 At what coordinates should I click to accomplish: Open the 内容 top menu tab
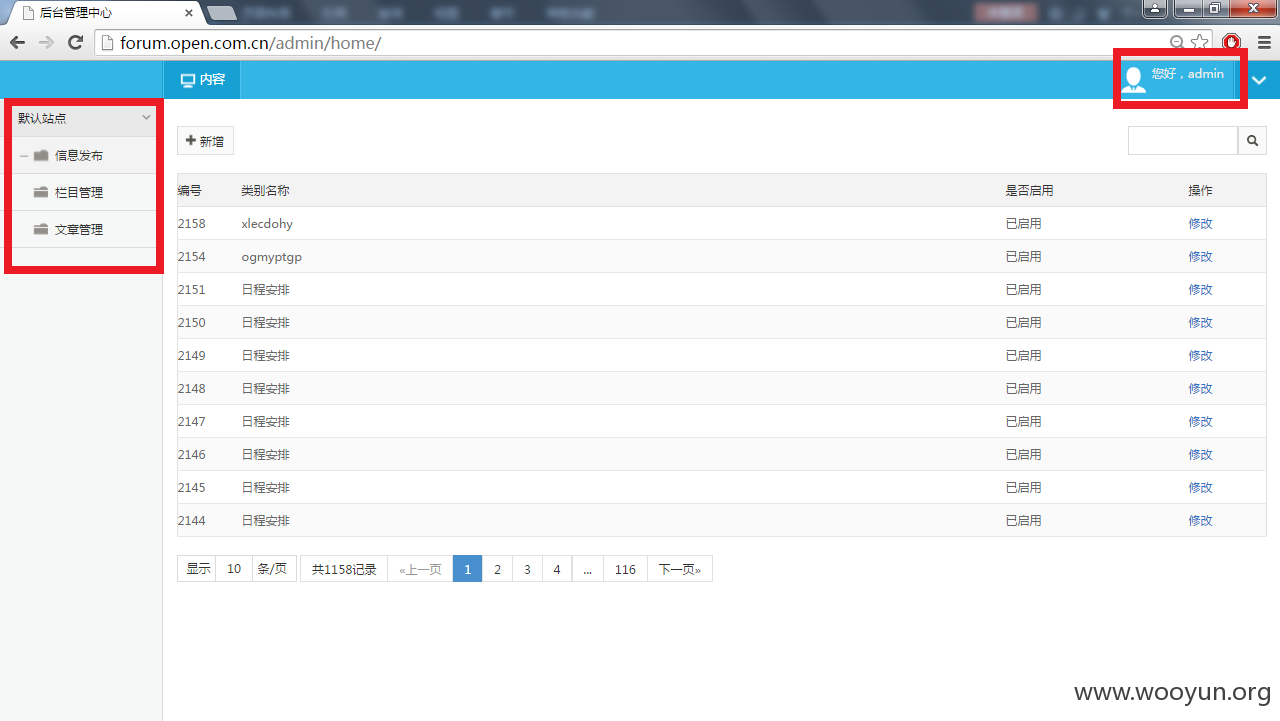202,80
